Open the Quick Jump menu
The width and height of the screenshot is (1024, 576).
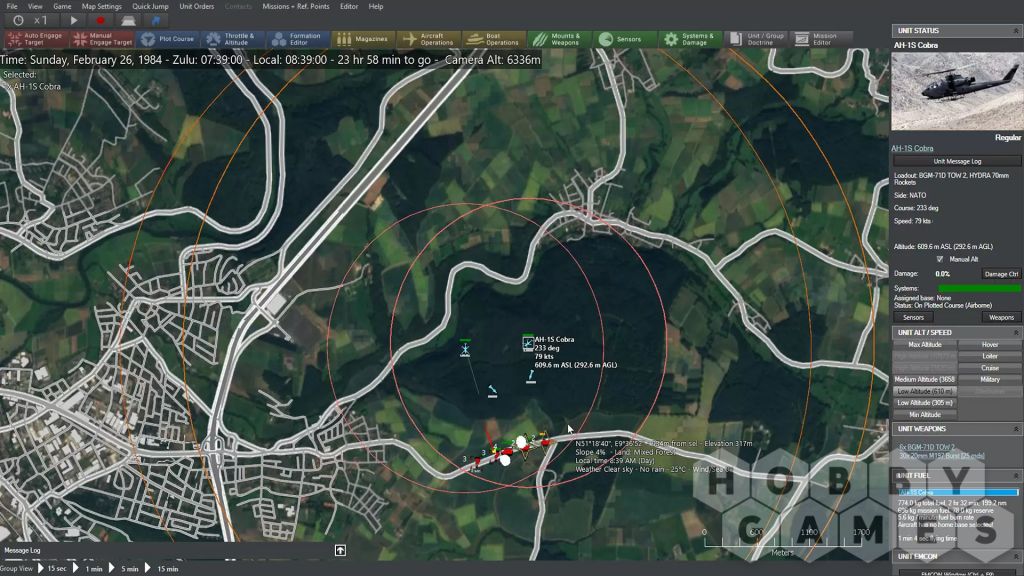point(150,7)
